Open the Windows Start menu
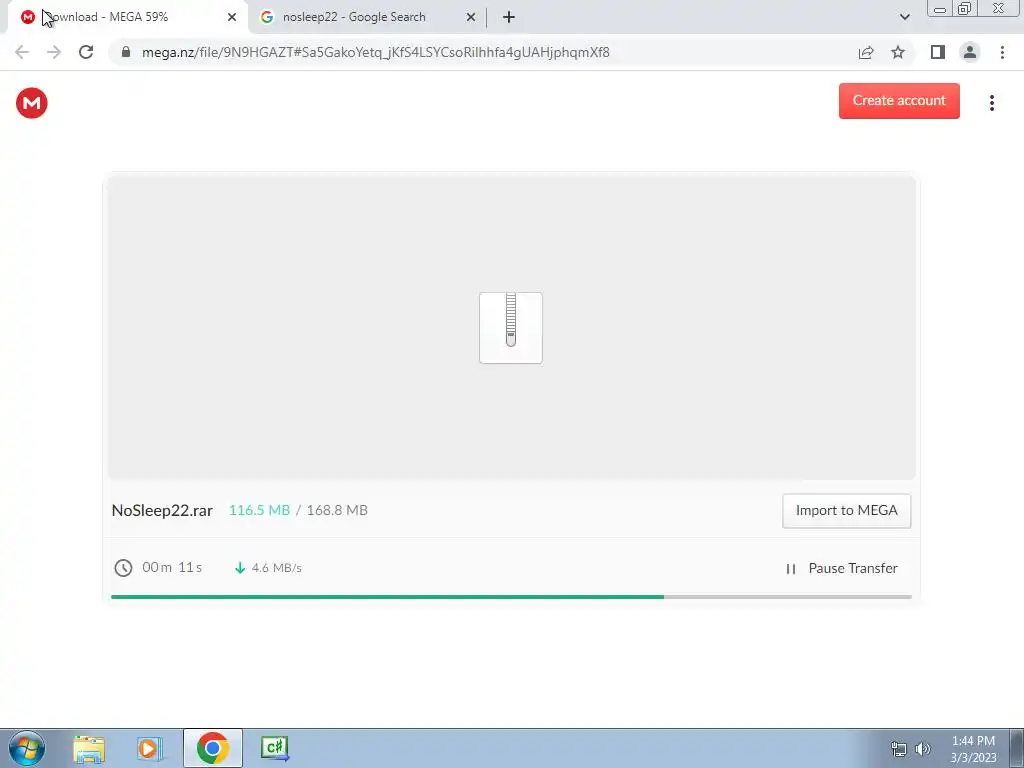The height and width of the screenshot is (768, 1024). coord(27,748)
